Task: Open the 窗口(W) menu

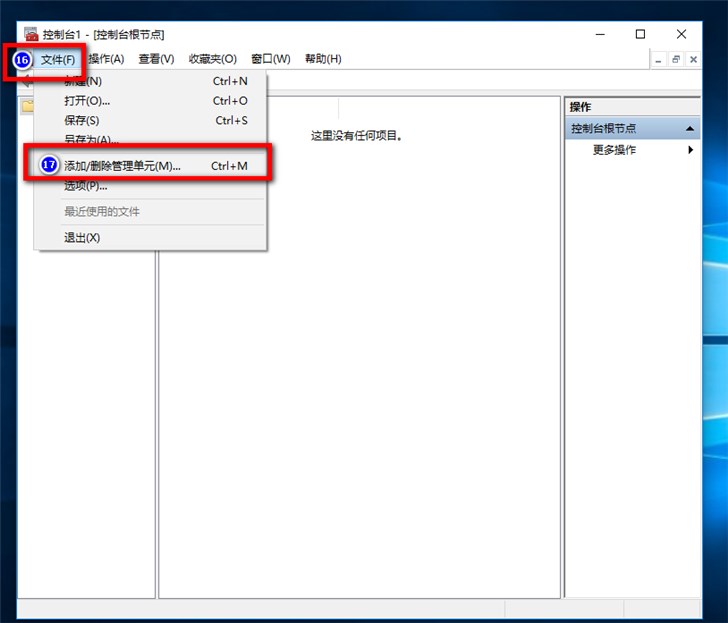Action: (x=271, y=59)
